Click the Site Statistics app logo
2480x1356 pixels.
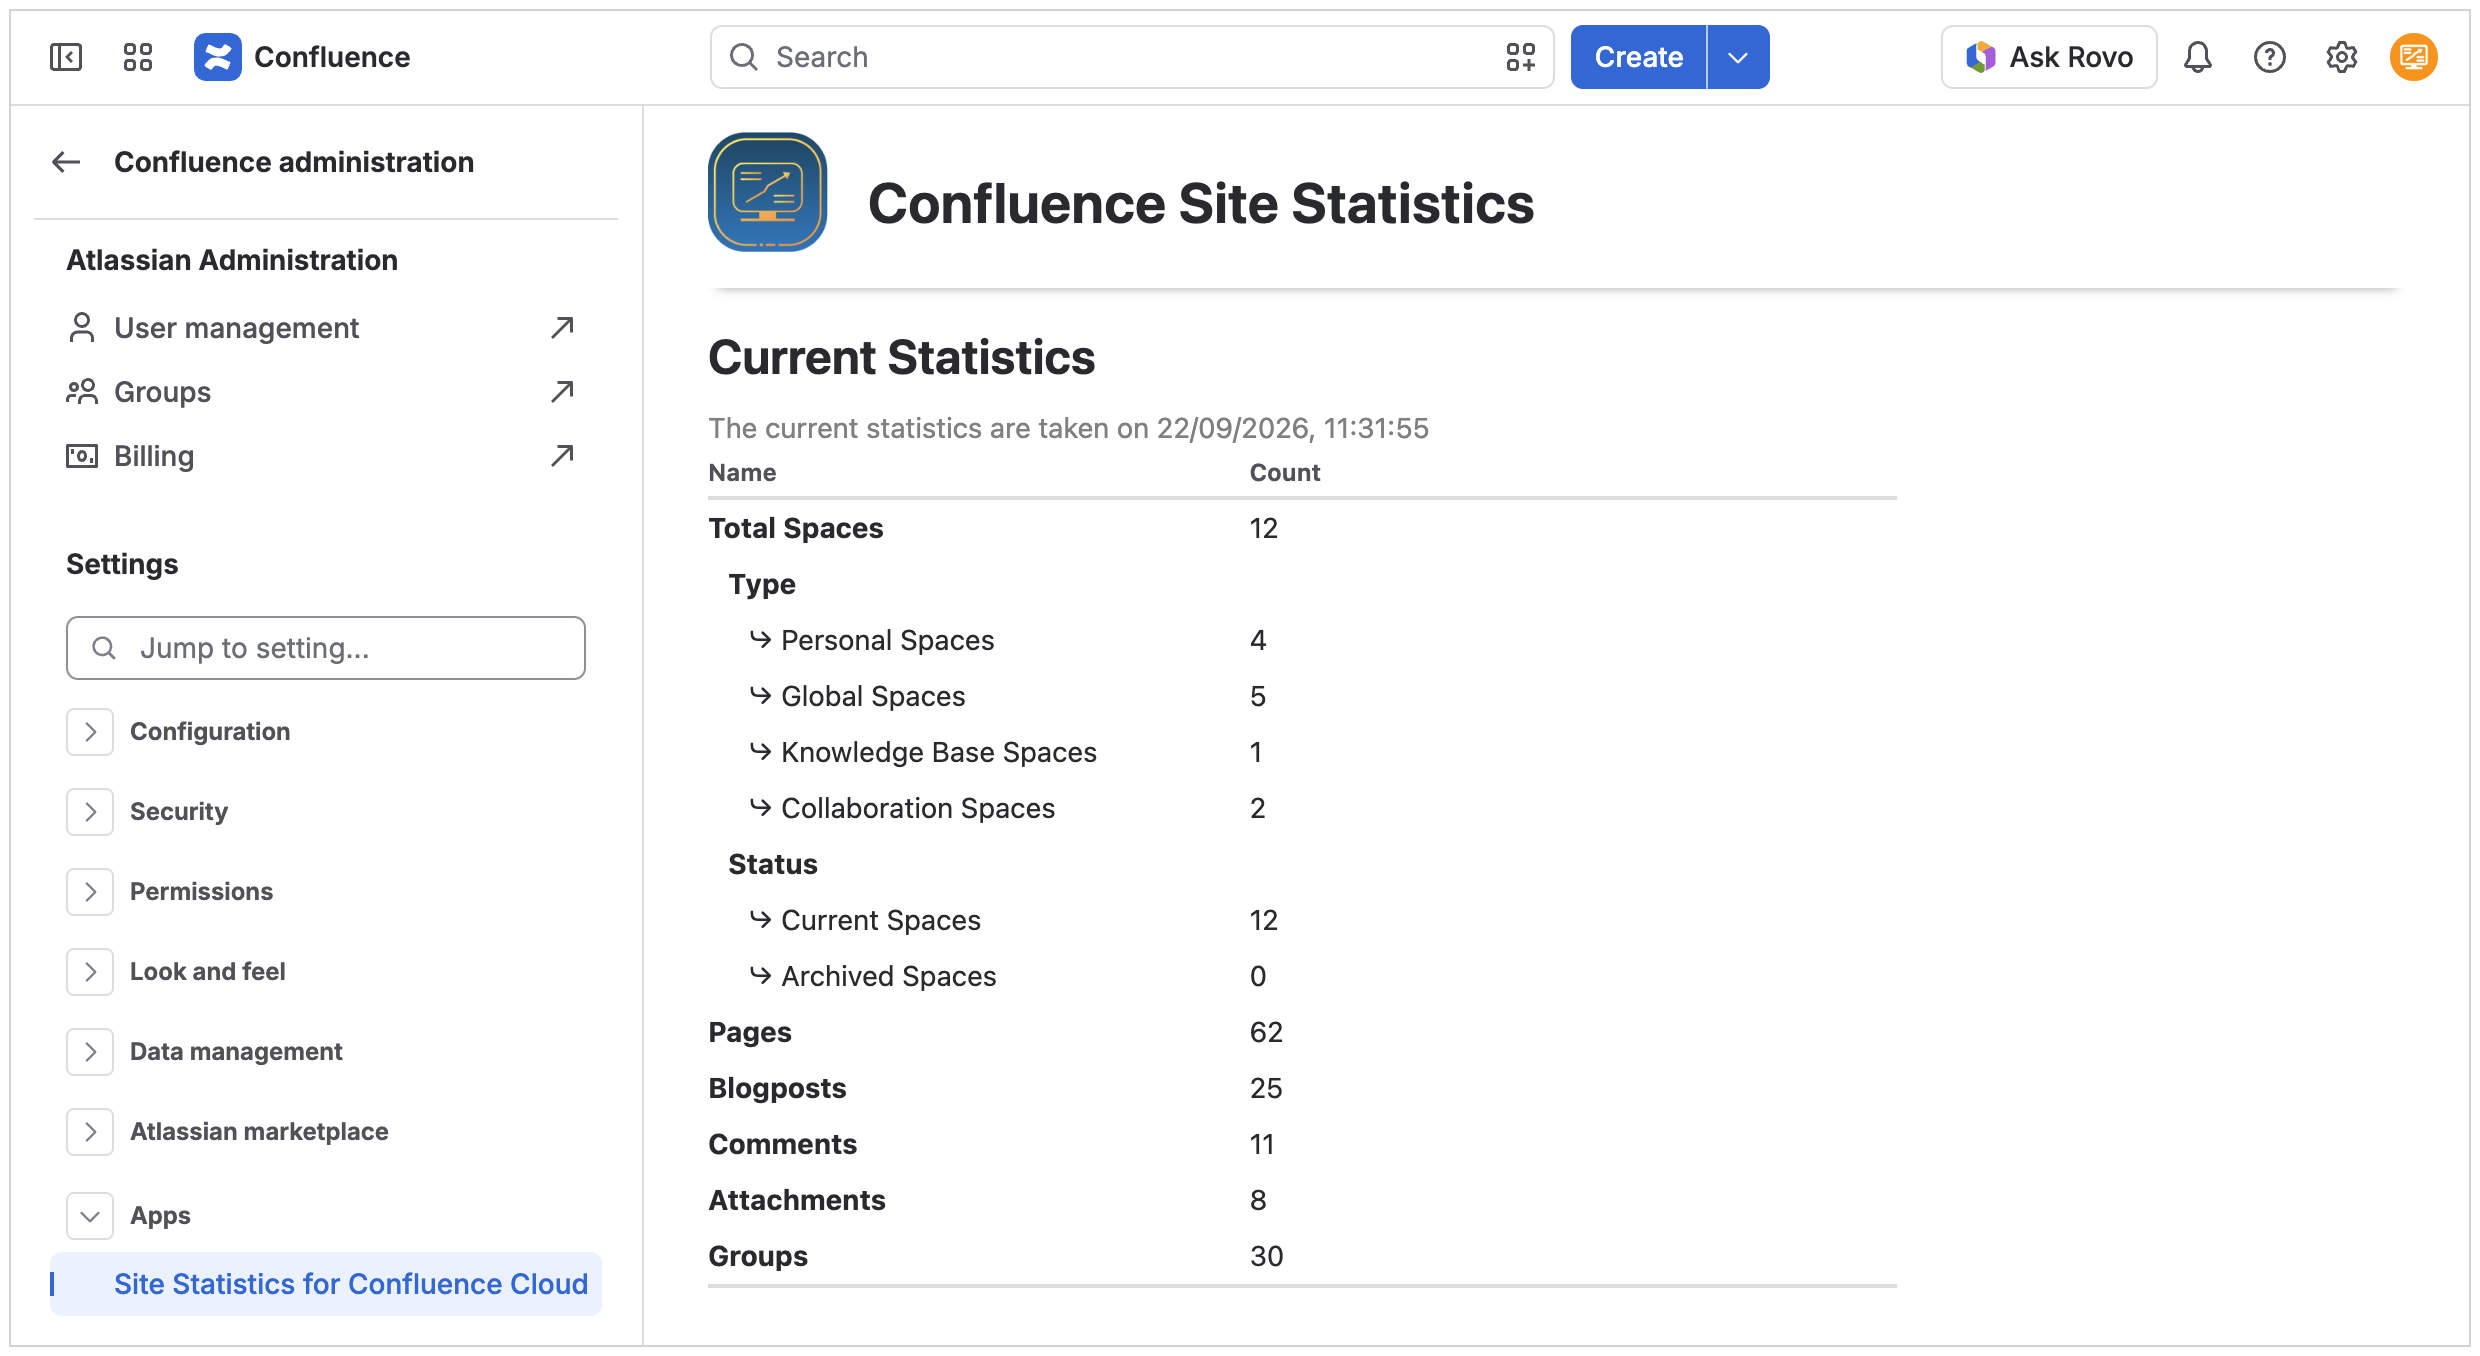coord(768,192)
